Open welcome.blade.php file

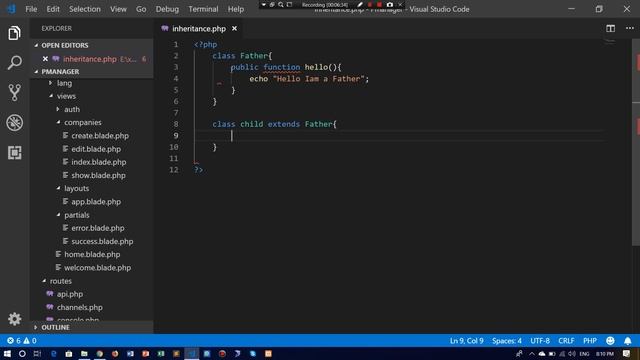[97, 268]
